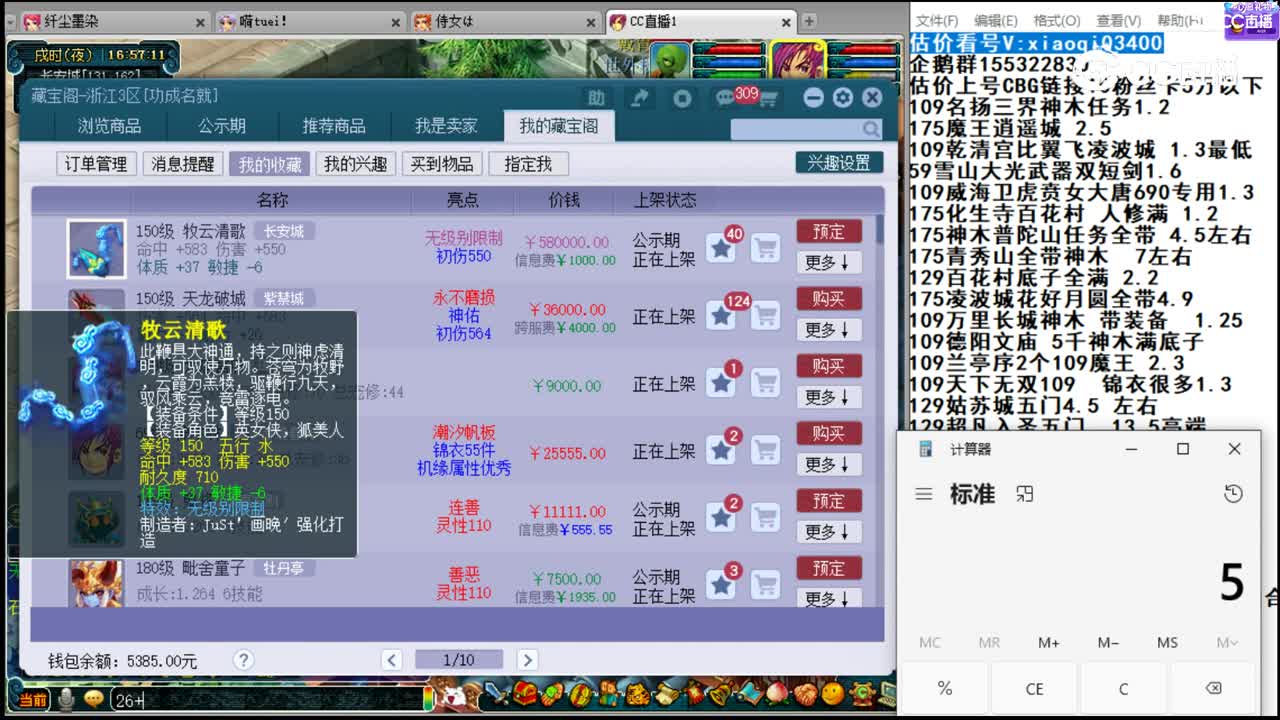
Task: Toggle the star with 124 count on 天龙破城
Action: click(722, 311)
